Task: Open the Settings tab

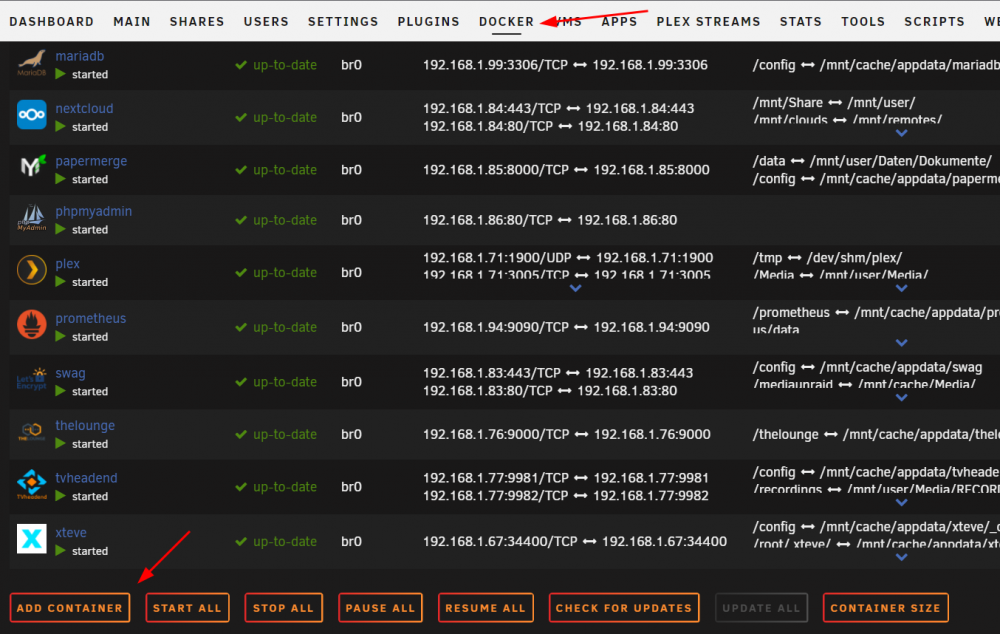Action: click(343, 22)
